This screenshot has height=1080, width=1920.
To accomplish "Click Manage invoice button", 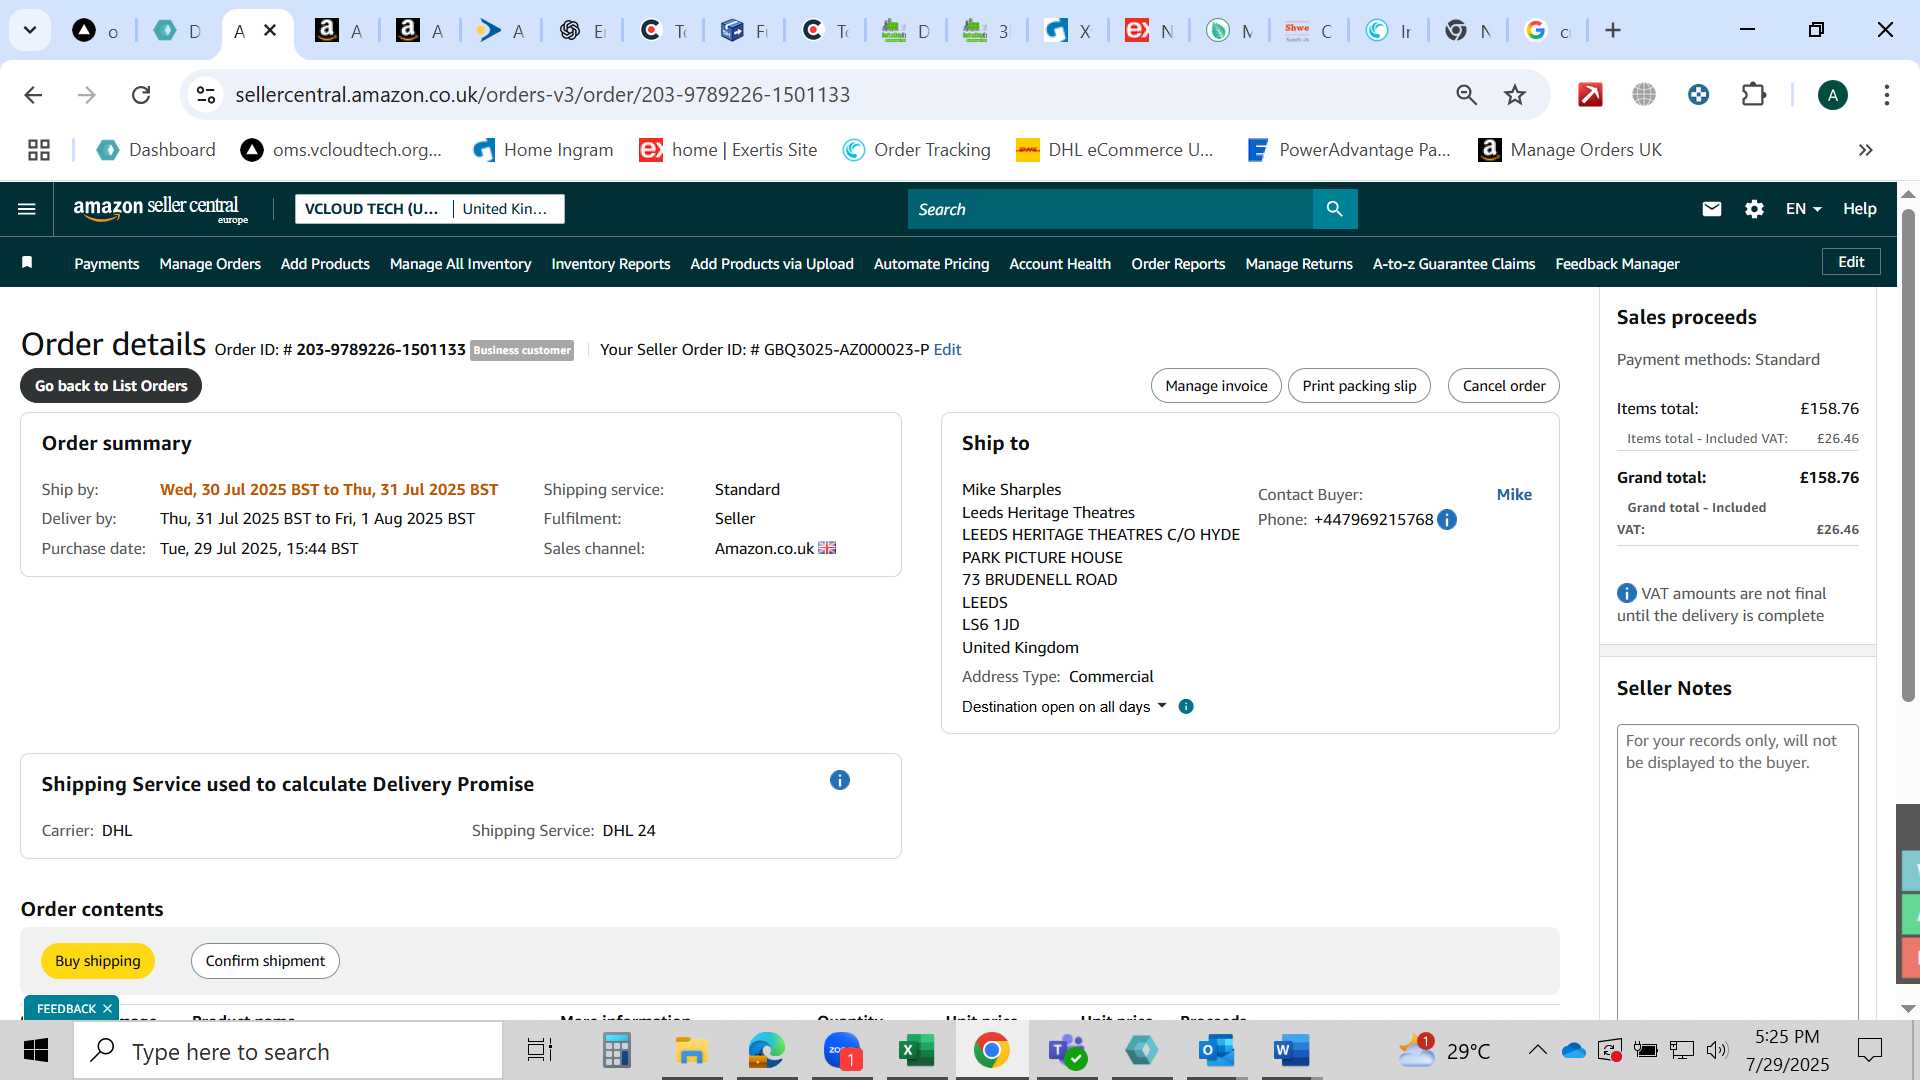I will [x=1216, y=386].
